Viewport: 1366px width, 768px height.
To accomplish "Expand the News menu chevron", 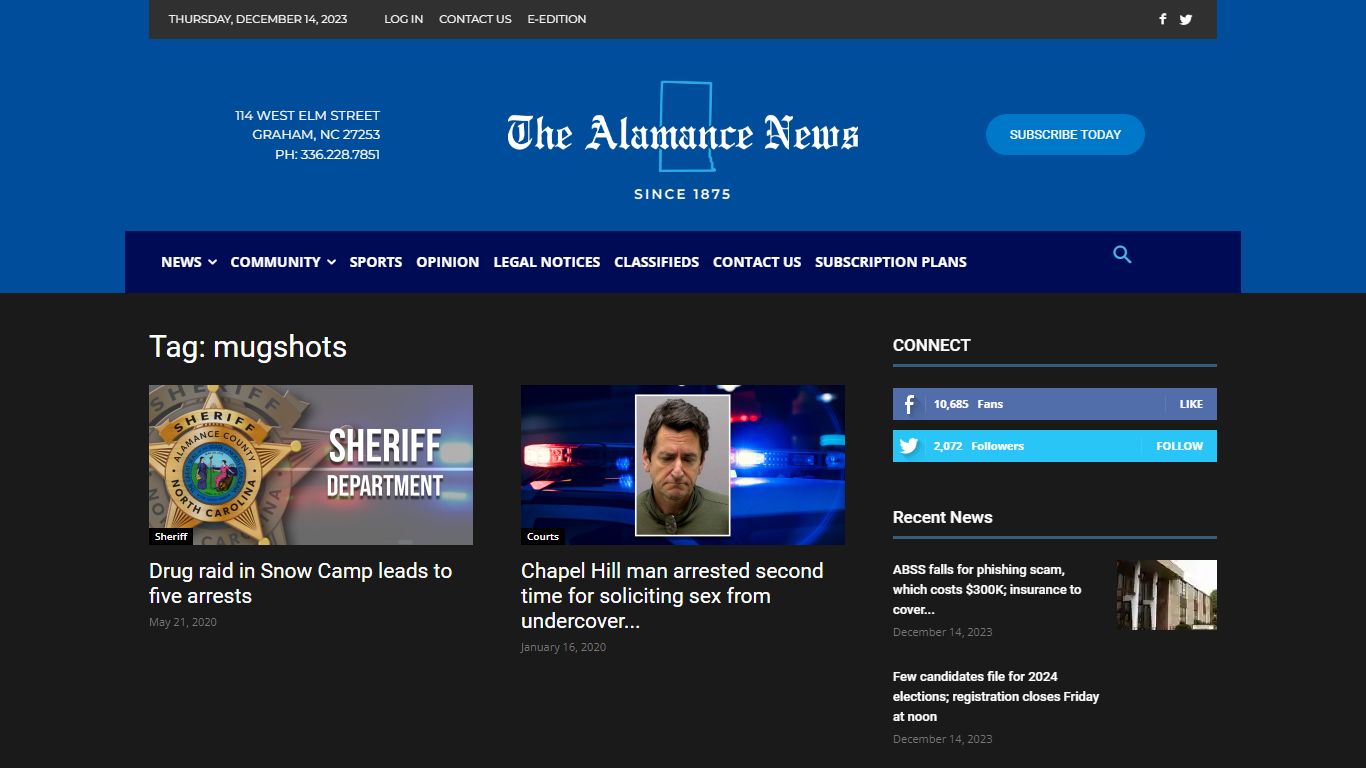I will pos(212,262).
